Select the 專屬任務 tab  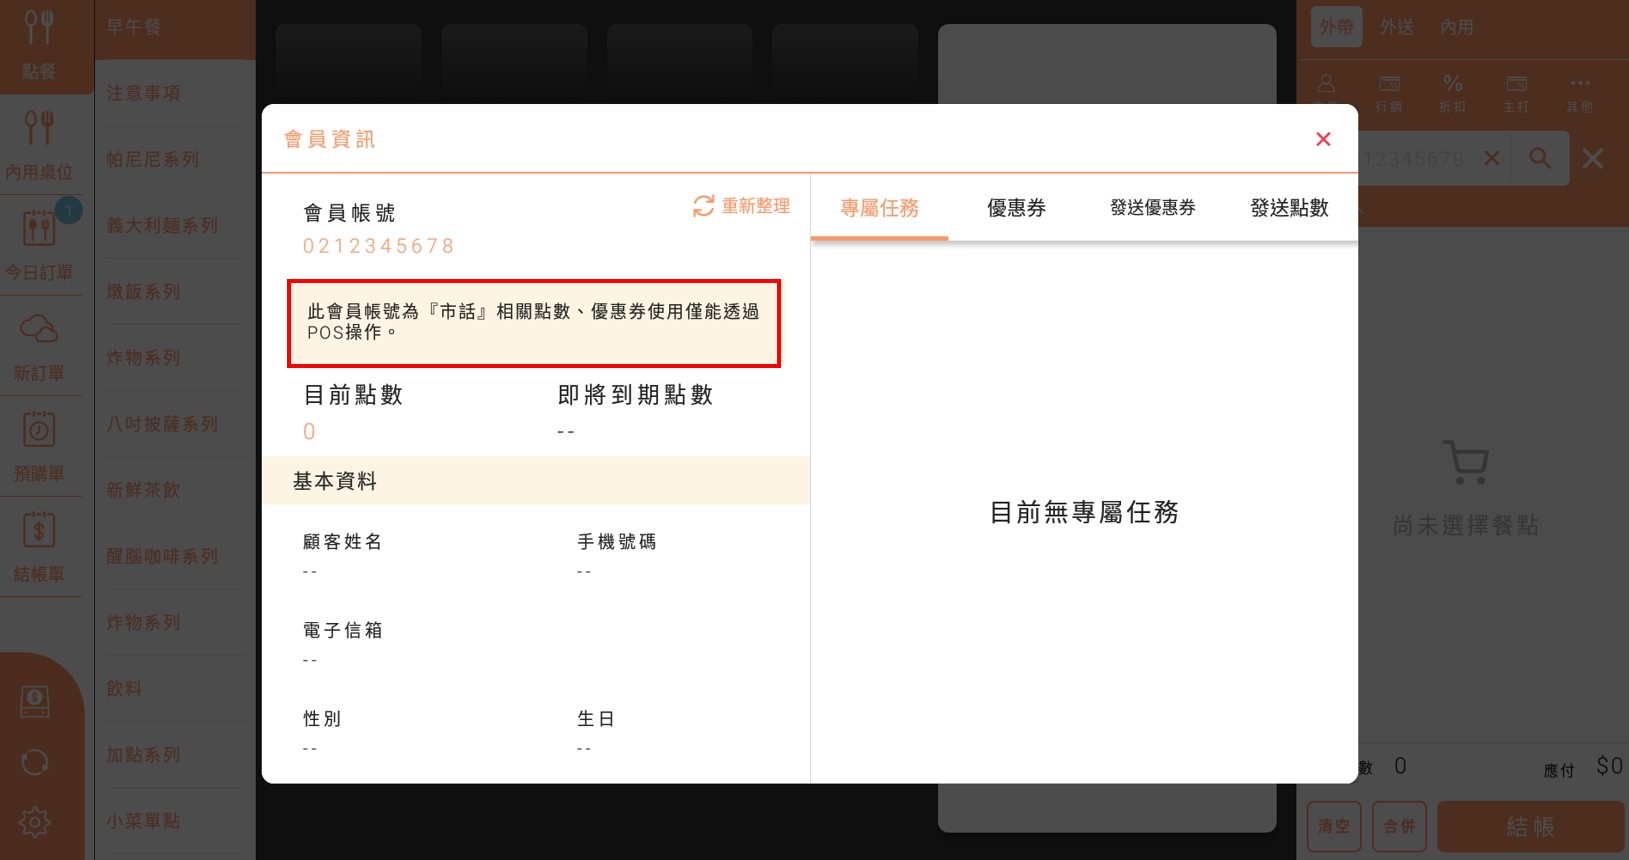[879, 208]
